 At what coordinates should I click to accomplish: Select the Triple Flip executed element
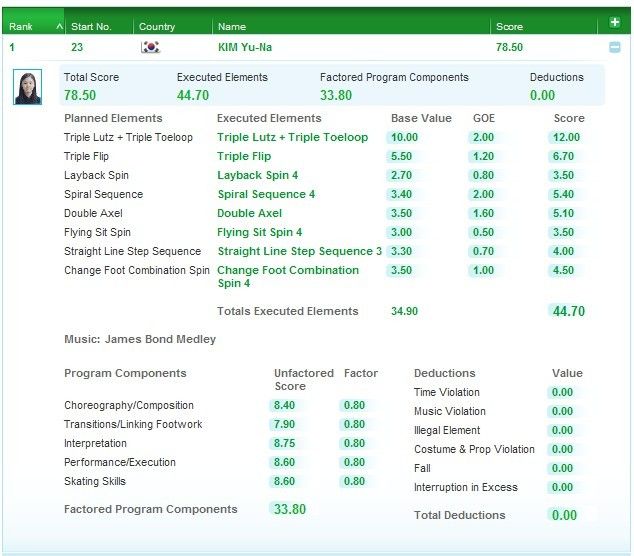244,156
